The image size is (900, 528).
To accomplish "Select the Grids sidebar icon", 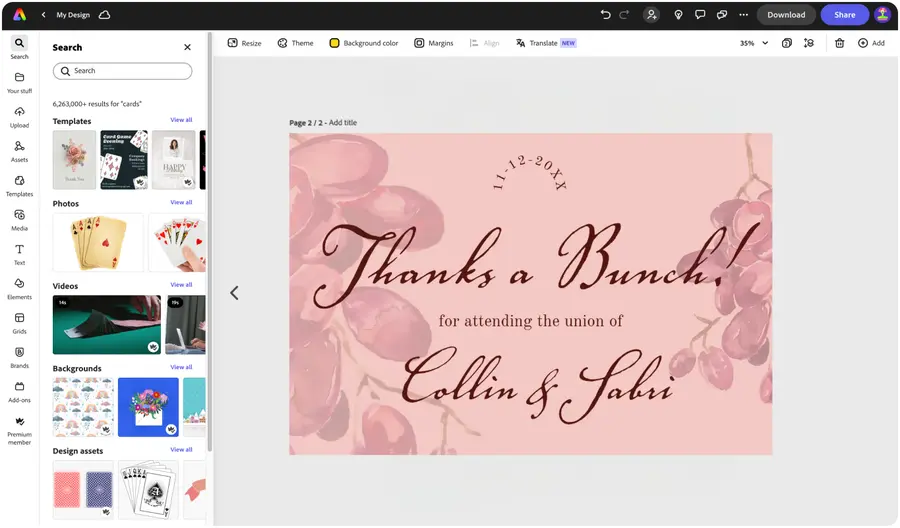I will point(19,322).
